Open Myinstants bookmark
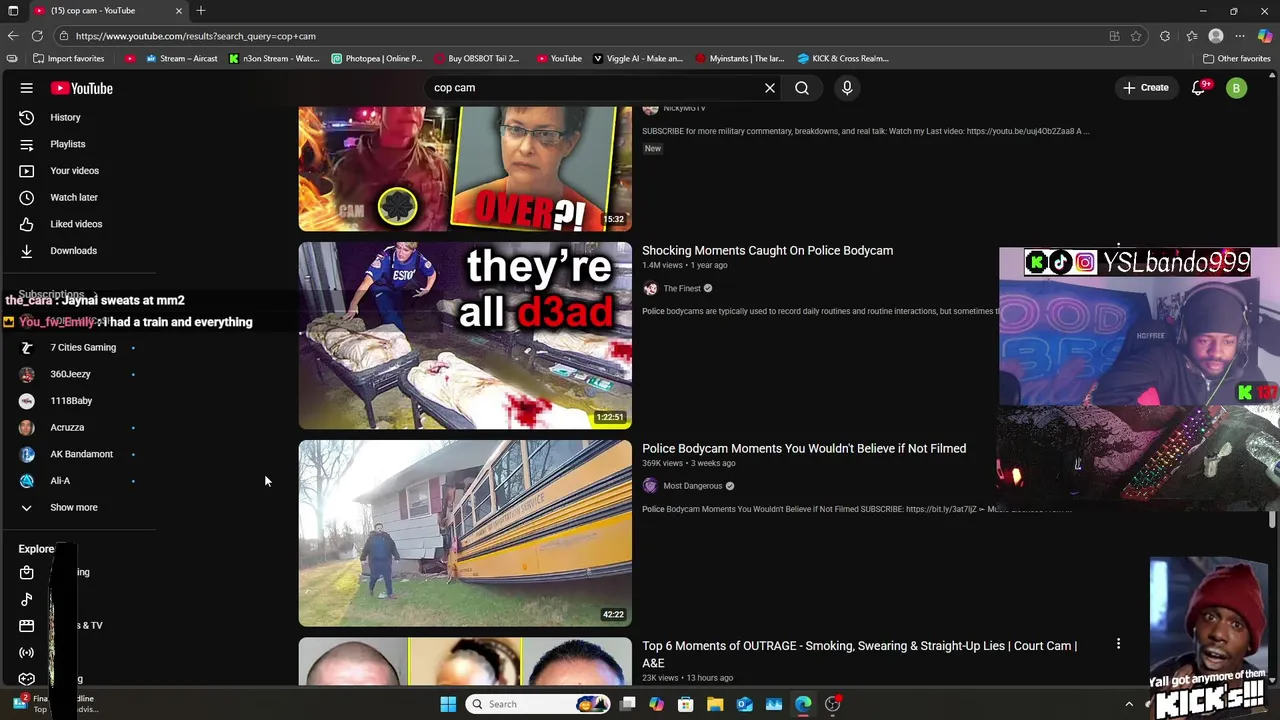 (x=740, y=58)
